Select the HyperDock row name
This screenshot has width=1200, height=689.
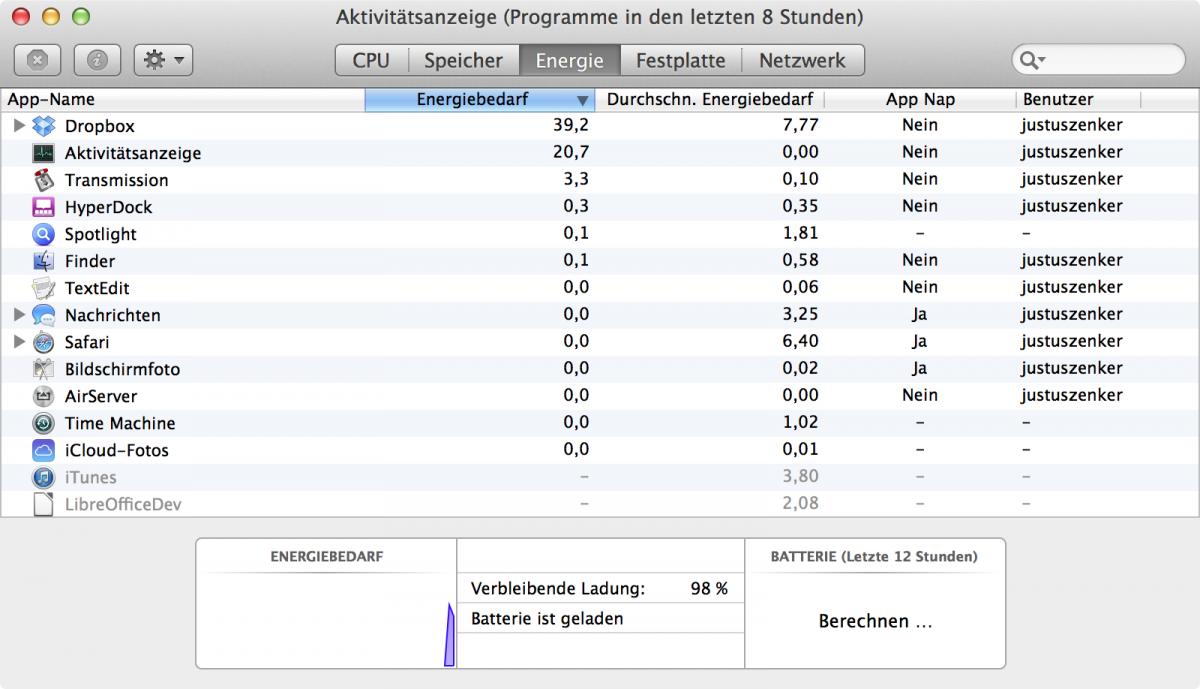[108, 207]
